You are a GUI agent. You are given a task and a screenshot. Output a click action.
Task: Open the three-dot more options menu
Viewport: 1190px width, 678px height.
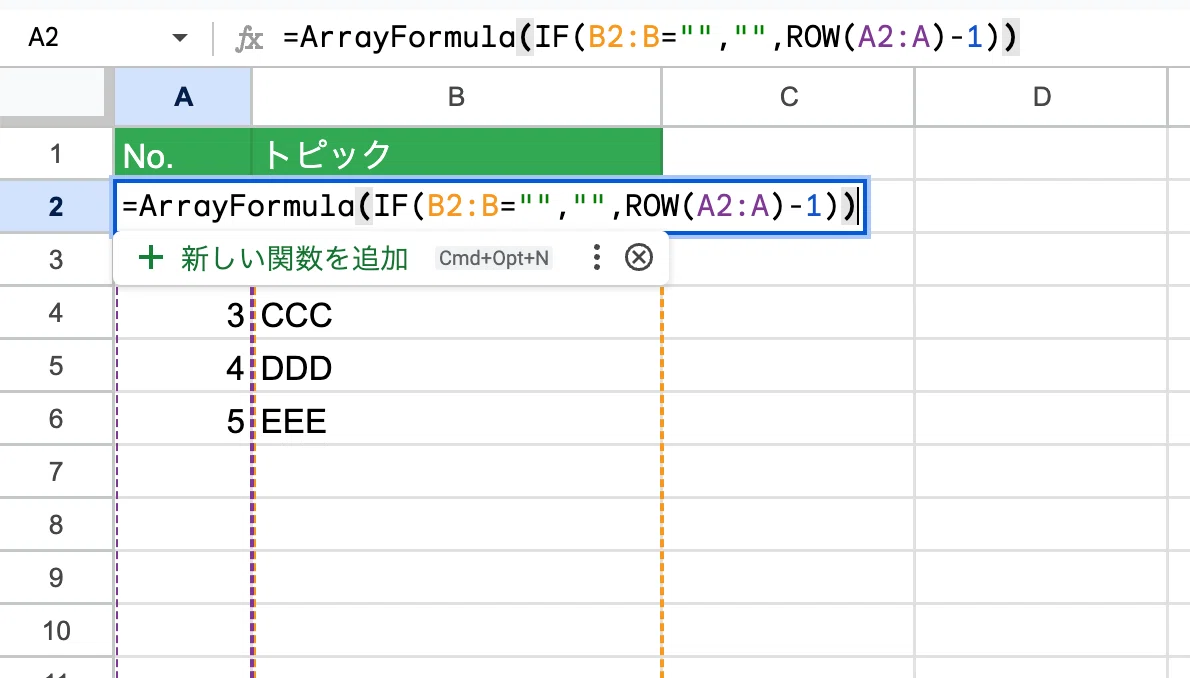click(x=597, y=257)
